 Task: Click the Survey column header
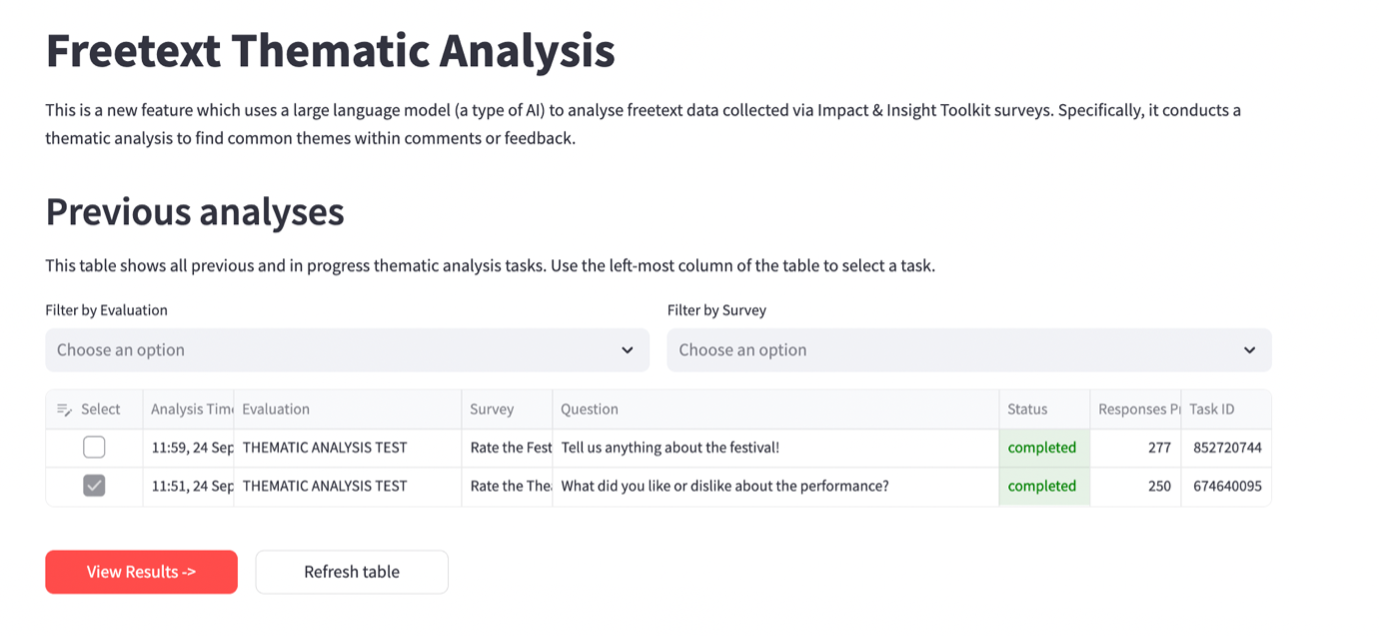click(492, 409)
